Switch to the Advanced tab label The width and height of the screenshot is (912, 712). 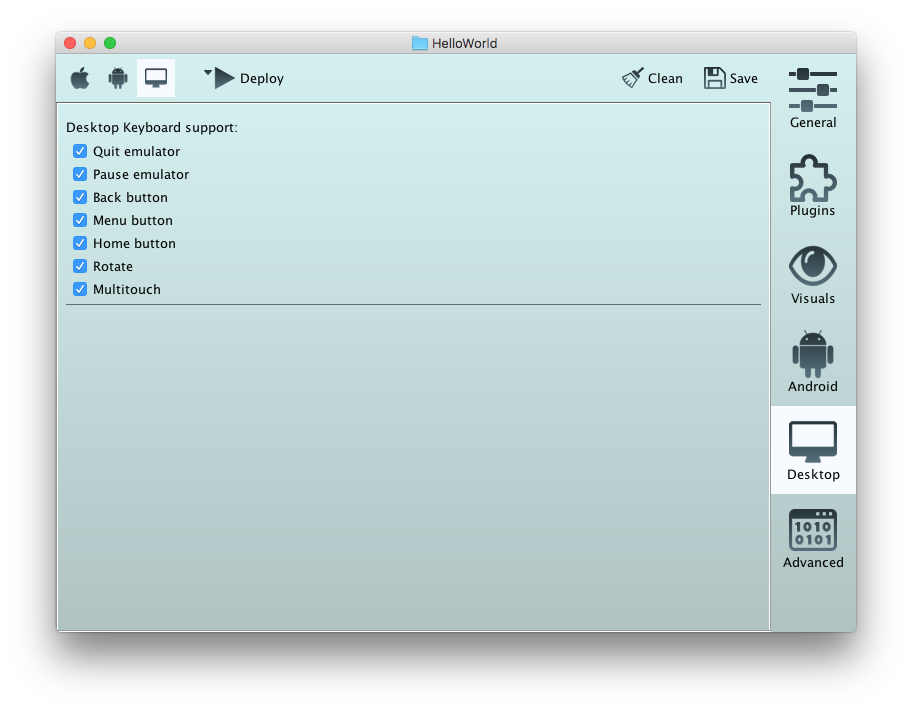[813, 563]
